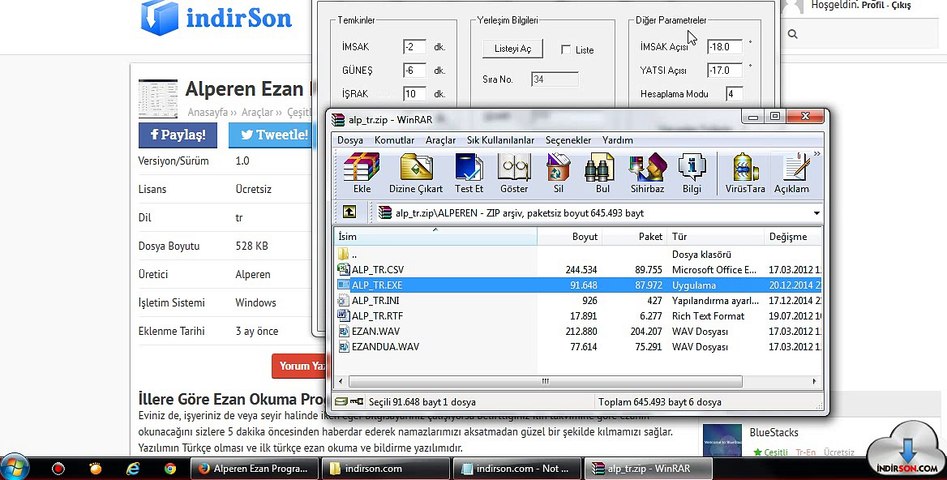Select EZANDUA.WAV file row
The width and height of the screenshot is (947, 480).
(579, 347)
